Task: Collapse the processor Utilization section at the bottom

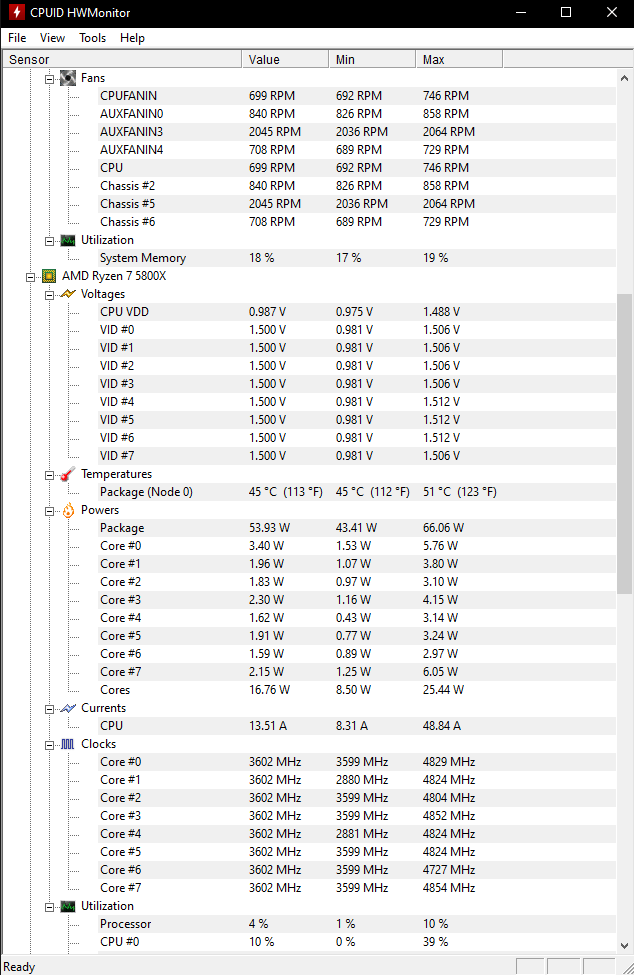Action: coord(50,908)
